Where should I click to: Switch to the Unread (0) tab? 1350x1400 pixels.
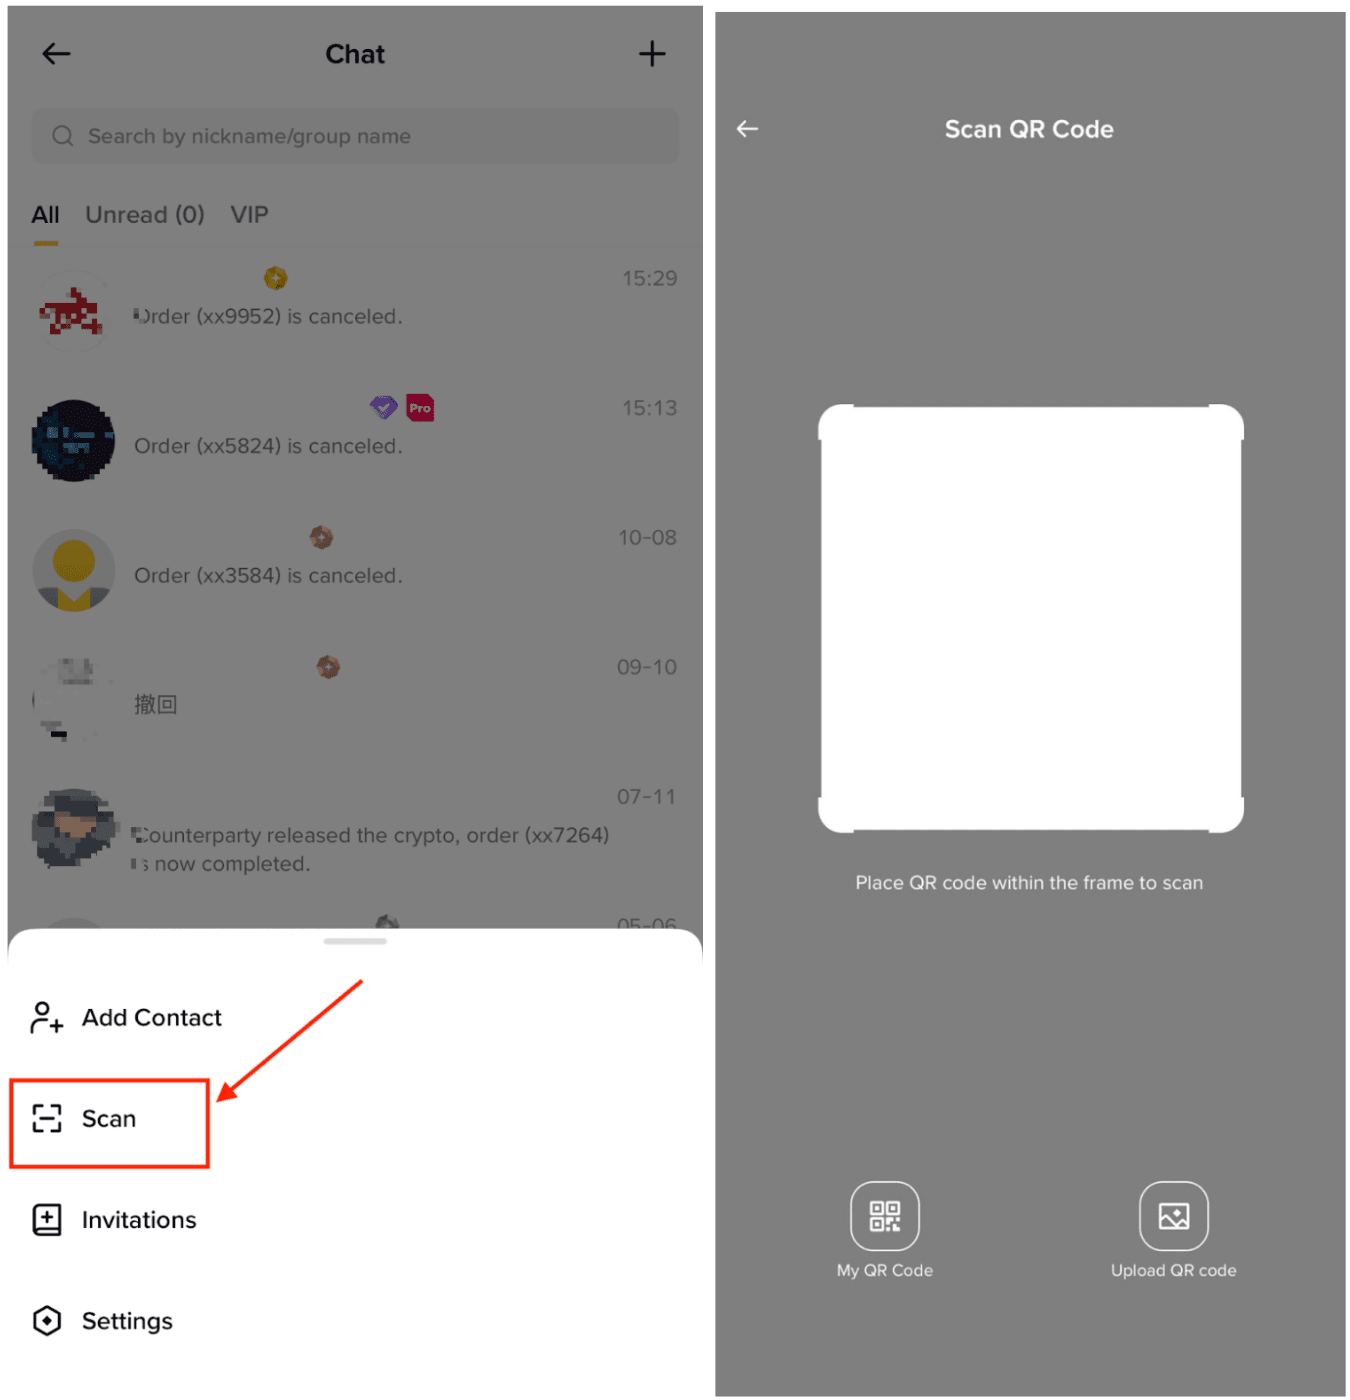[145, 215]
